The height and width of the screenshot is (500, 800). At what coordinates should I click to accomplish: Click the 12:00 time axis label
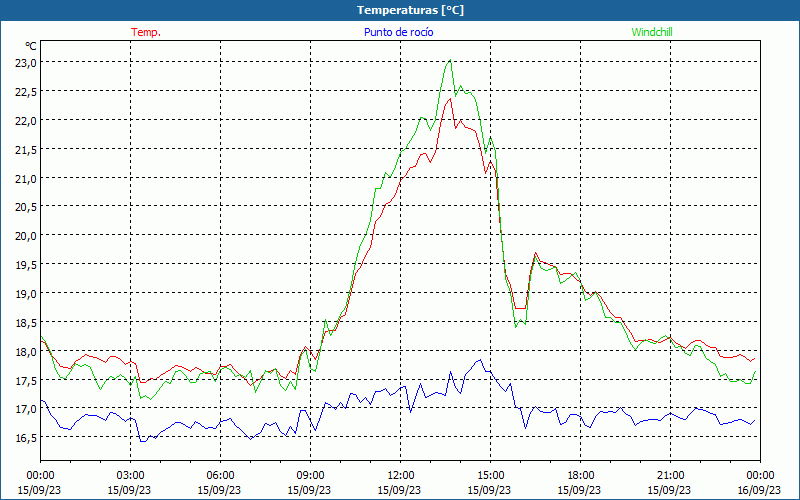point(401,476)
